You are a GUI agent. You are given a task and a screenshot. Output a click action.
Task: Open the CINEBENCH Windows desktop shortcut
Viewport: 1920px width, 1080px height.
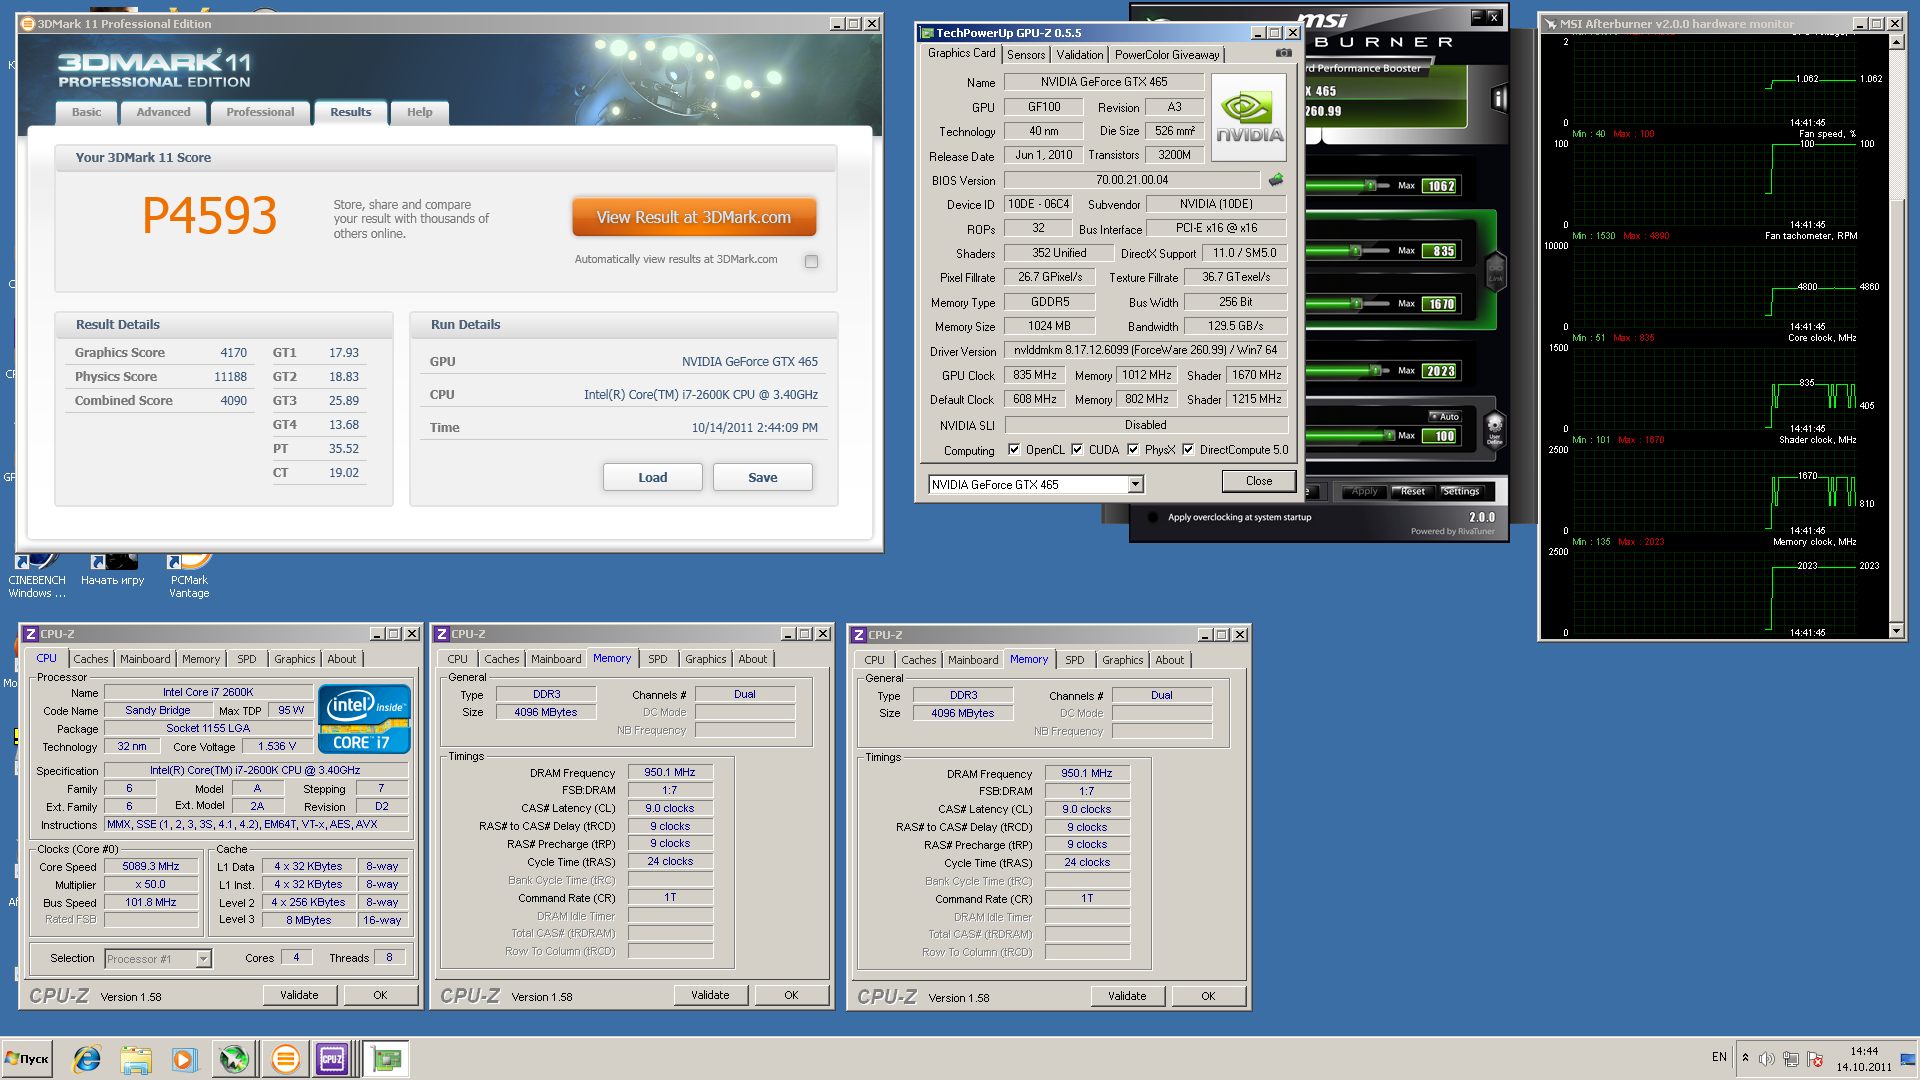click(37, 576)
